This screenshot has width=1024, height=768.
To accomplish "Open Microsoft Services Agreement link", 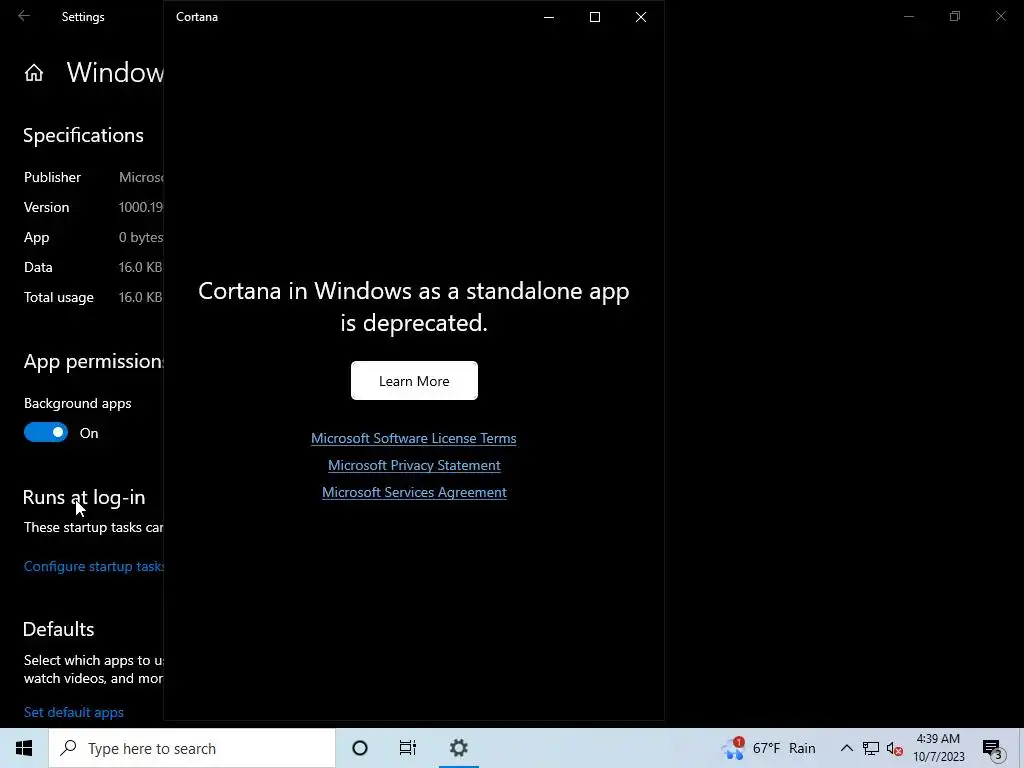I will pyautogui.click(x=414, y=492).
